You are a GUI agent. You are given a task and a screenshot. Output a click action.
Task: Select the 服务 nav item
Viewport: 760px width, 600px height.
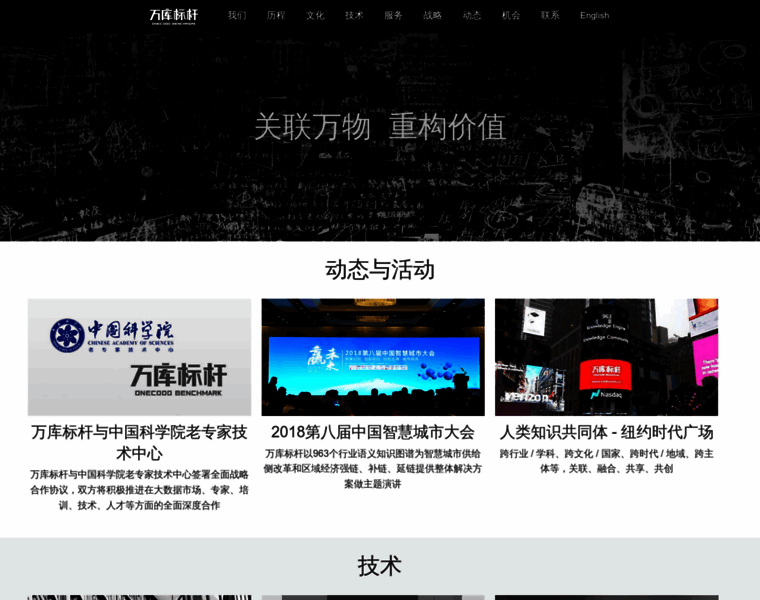click(393, 16)
